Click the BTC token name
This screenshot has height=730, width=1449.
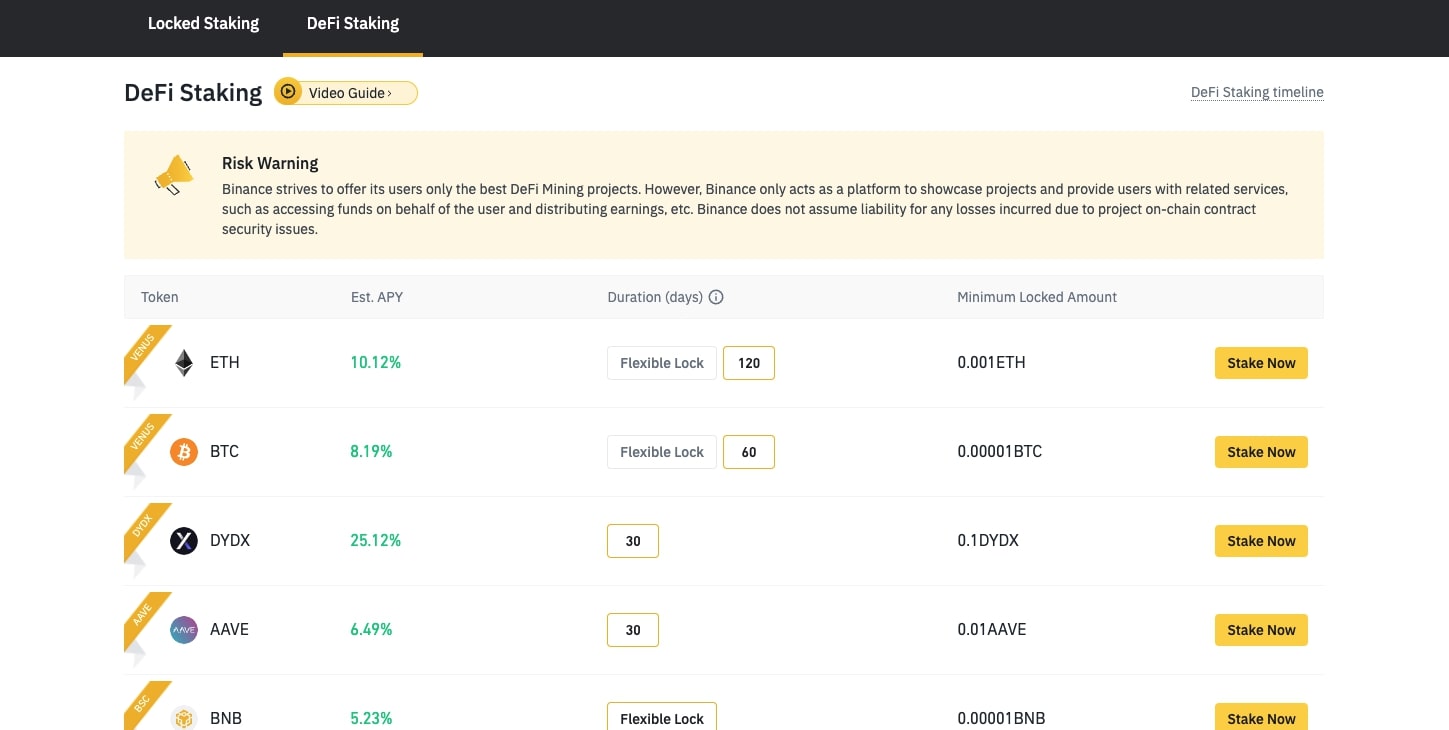pyautogui.click(x=225, y=451)
